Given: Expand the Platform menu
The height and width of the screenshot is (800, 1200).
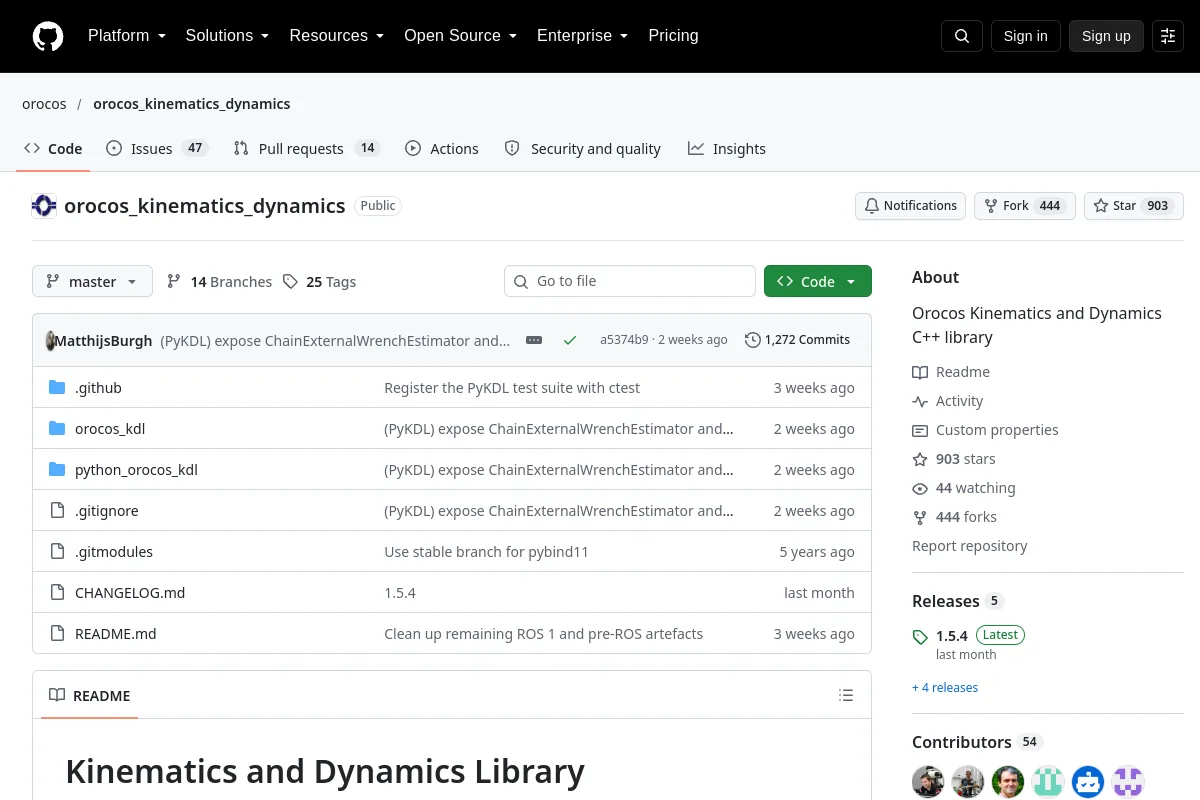Looking at the screenshot, I should [x=127, y=36].
